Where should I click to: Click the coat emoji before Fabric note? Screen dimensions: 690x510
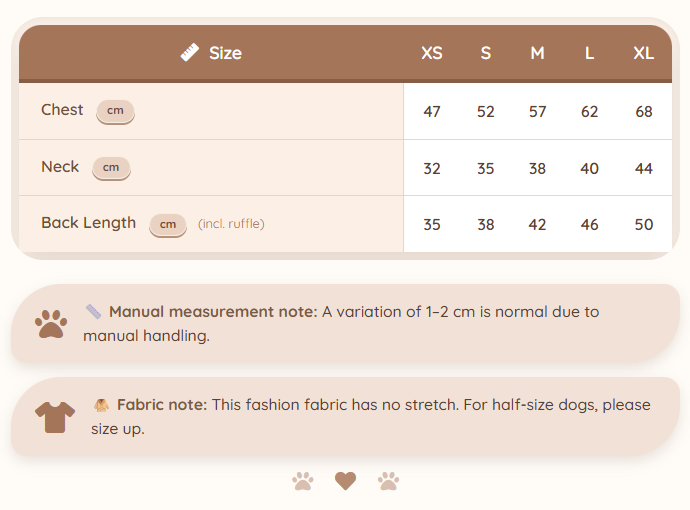(102, 405)
